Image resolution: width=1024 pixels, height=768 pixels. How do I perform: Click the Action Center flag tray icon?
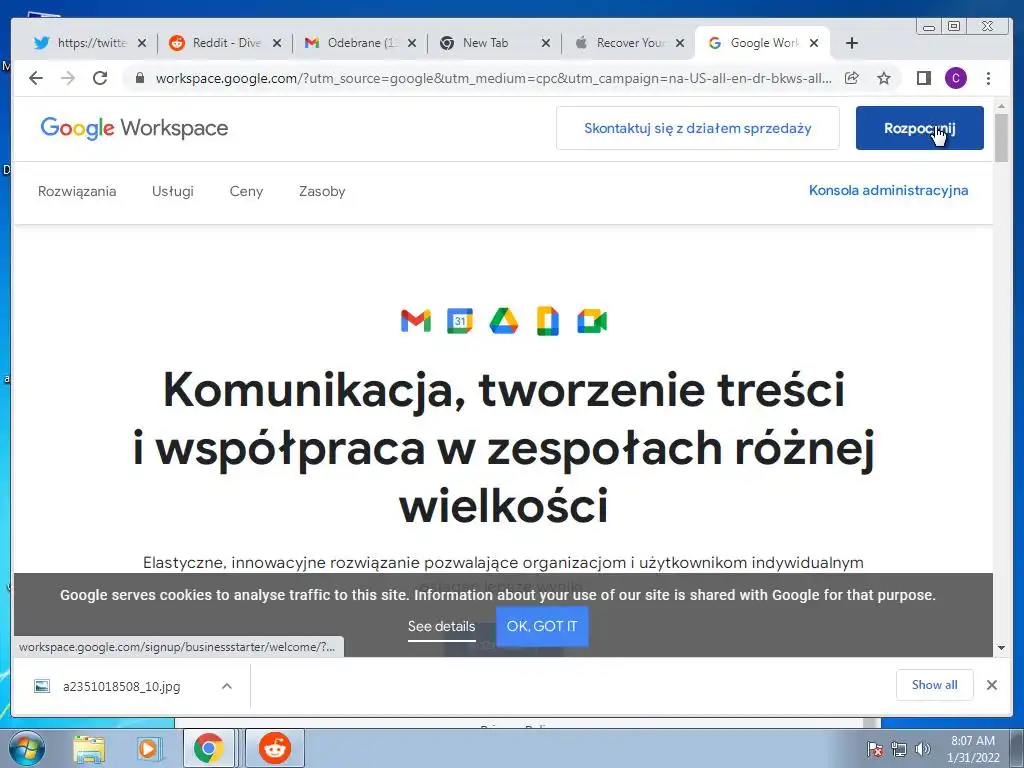pos(874,749)
